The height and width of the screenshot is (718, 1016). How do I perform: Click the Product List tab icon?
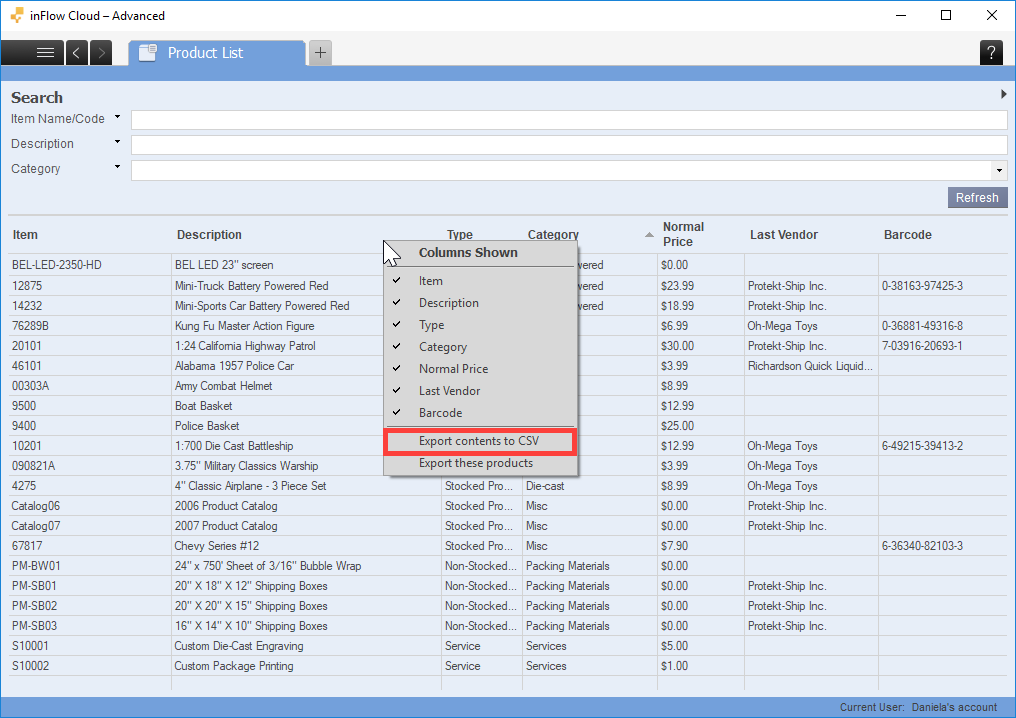tap(148, 53)
